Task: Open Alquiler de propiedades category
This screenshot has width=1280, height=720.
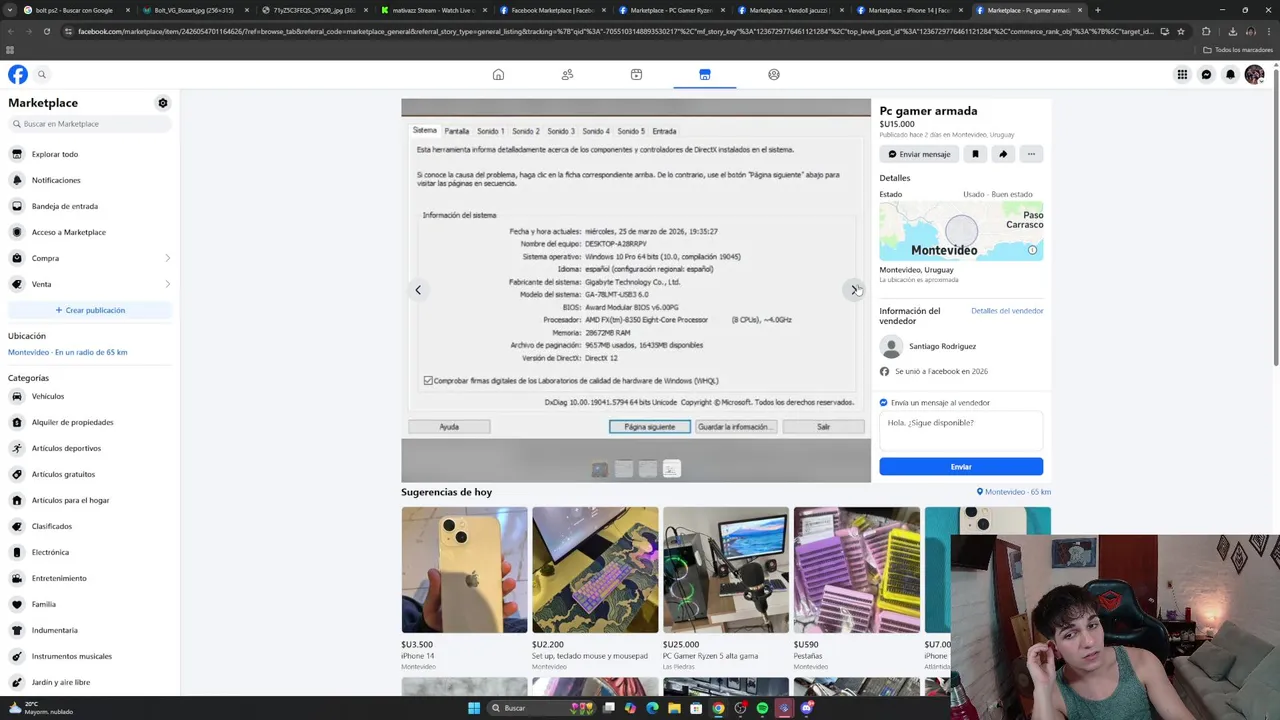Action: [90, 422]
